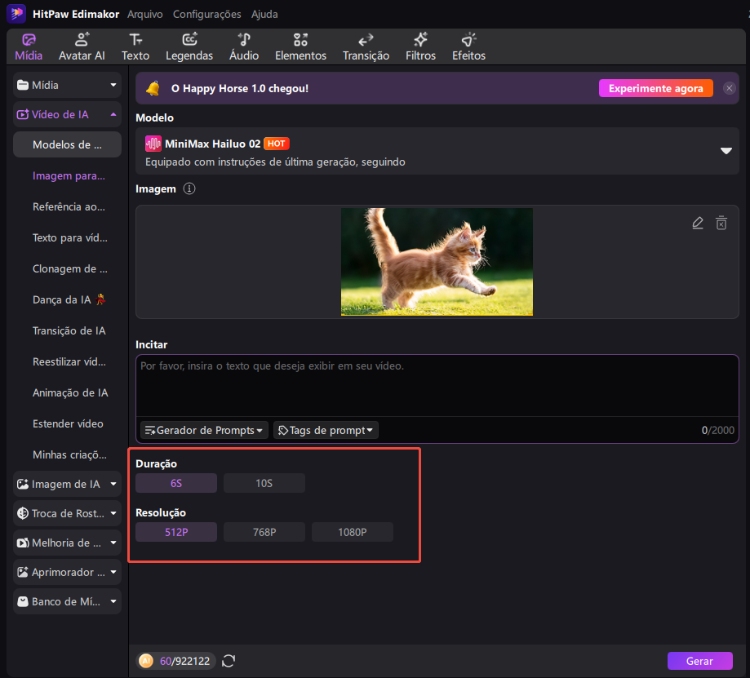Click the Gerar button
This screenshot has width=750, height=678.
[700, 661]
